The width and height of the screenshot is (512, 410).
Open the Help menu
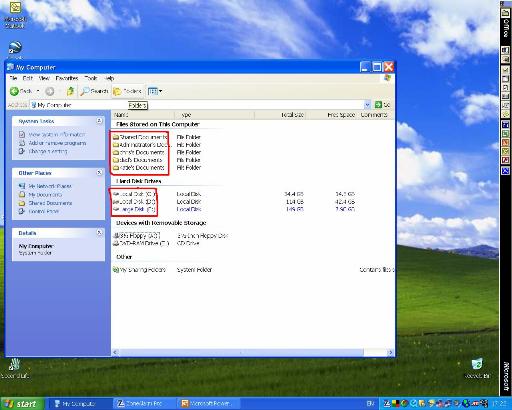pos(109,78)
